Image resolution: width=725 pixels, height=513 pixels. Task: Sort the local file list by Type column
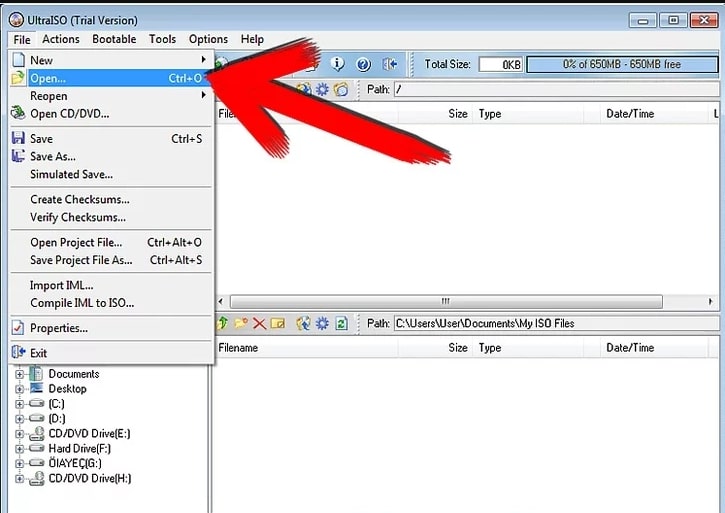point(528,348)
